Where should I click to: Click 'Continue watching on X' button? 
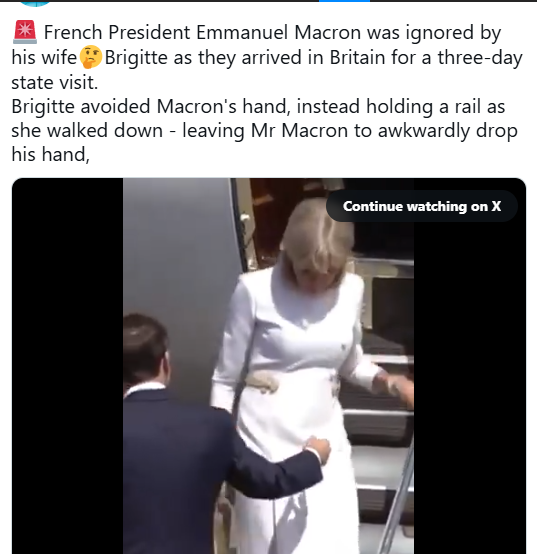point(422,206)
